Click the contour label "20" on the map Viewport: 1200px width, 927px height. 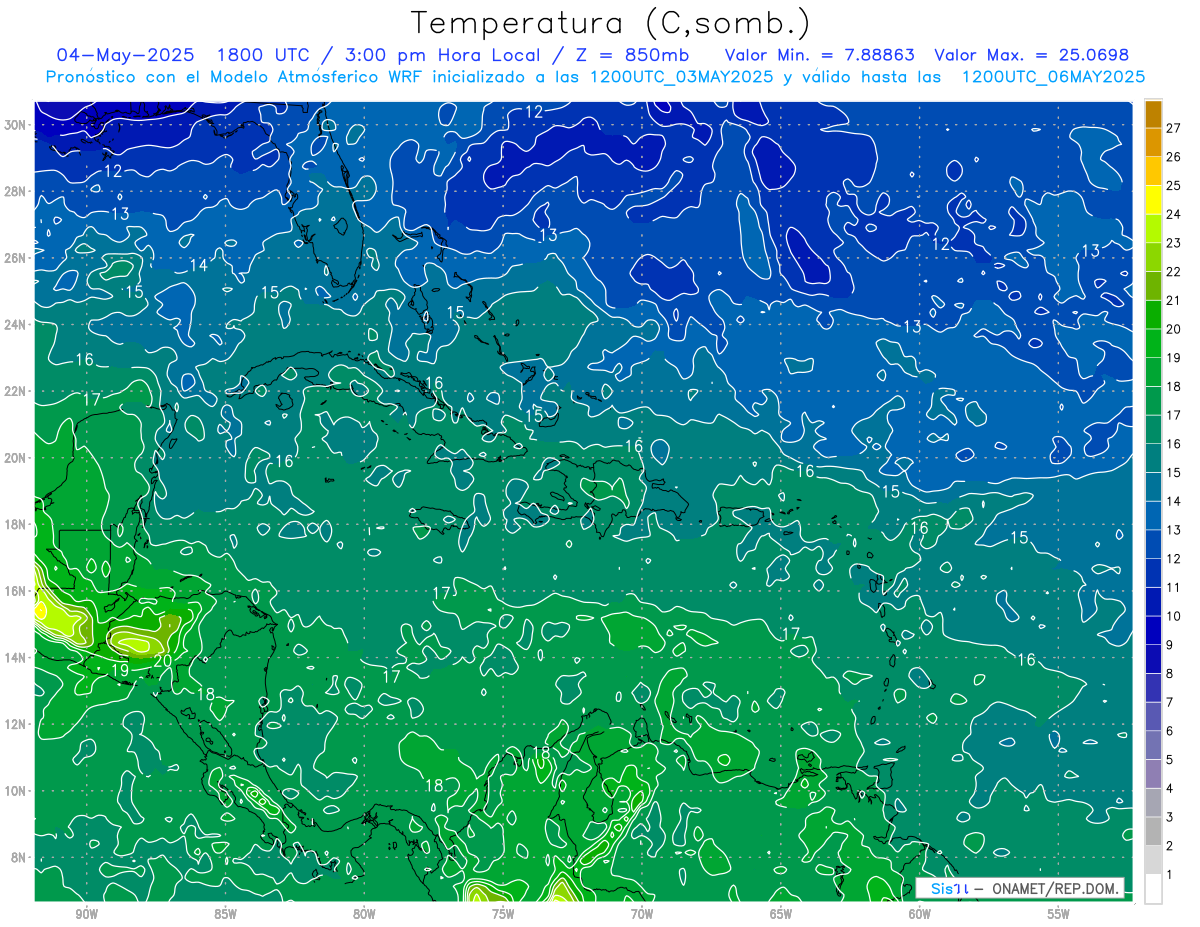(162, 660)
